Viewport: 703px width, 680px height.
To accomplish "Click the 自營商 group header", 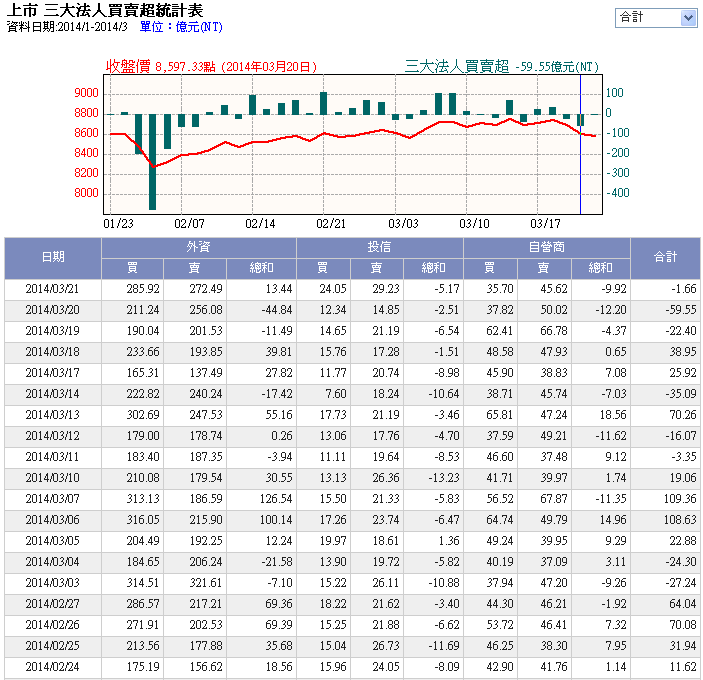I will click(547, 247).
